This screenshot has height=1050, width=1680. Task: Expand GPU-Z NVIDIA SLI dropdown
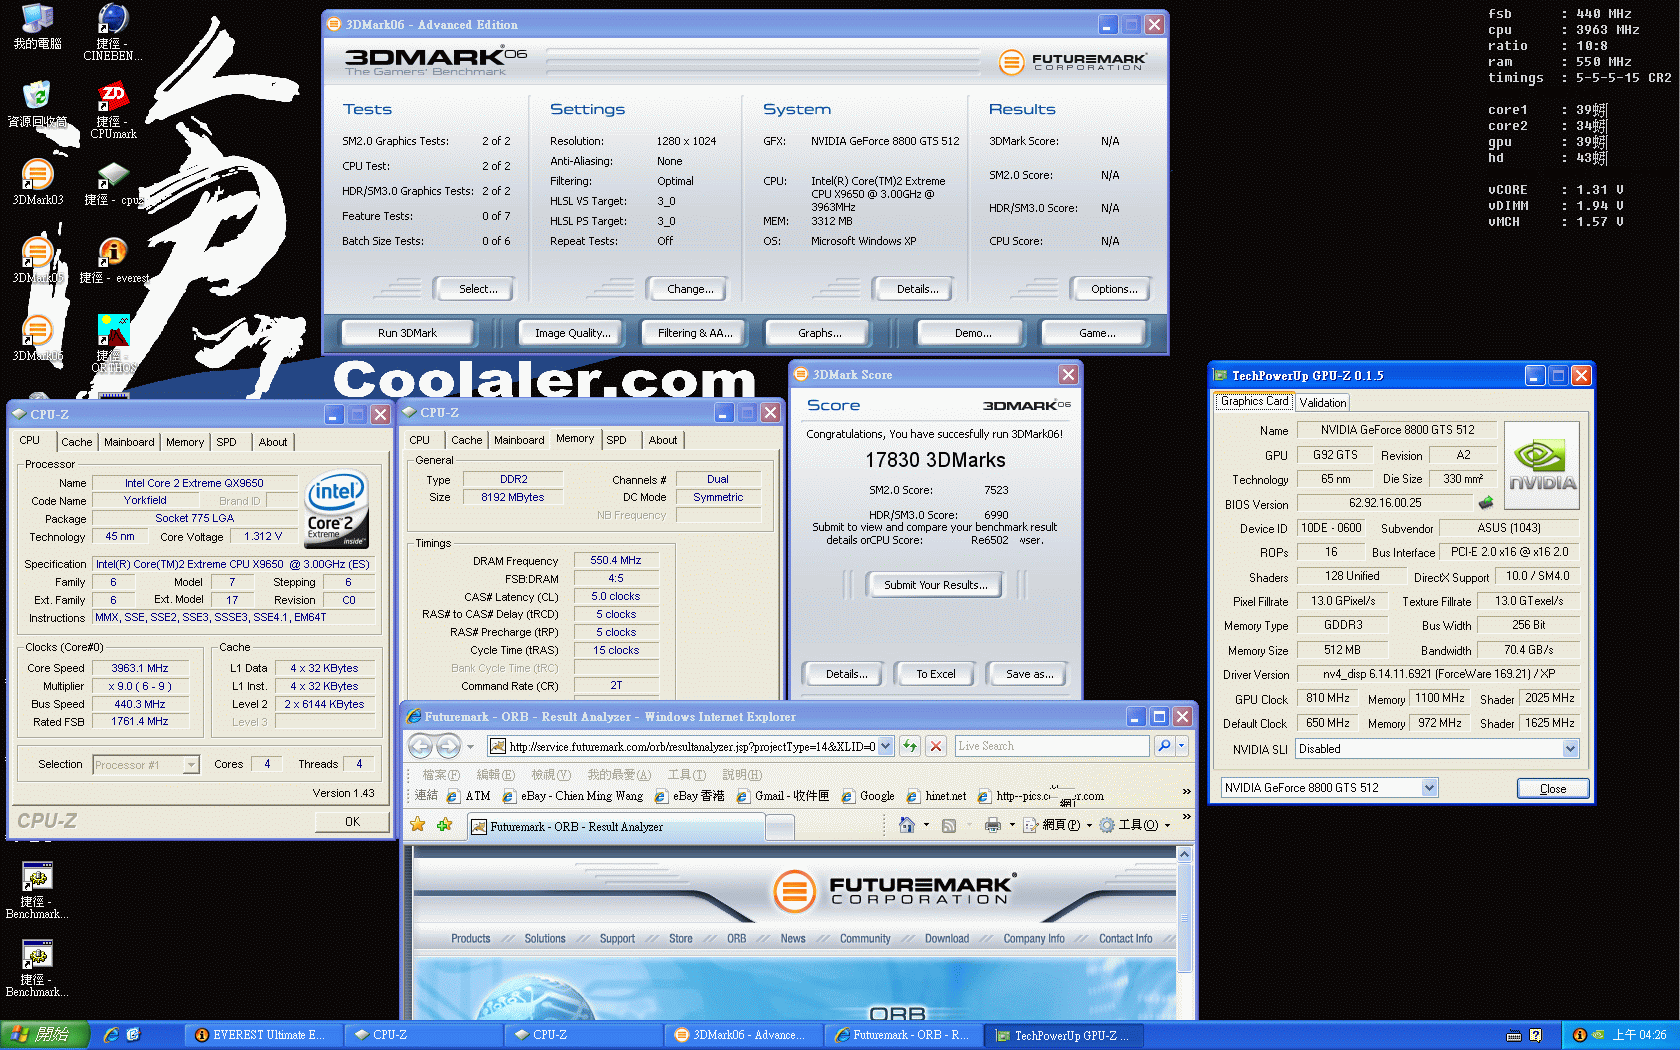click(x=1570, y=749)
